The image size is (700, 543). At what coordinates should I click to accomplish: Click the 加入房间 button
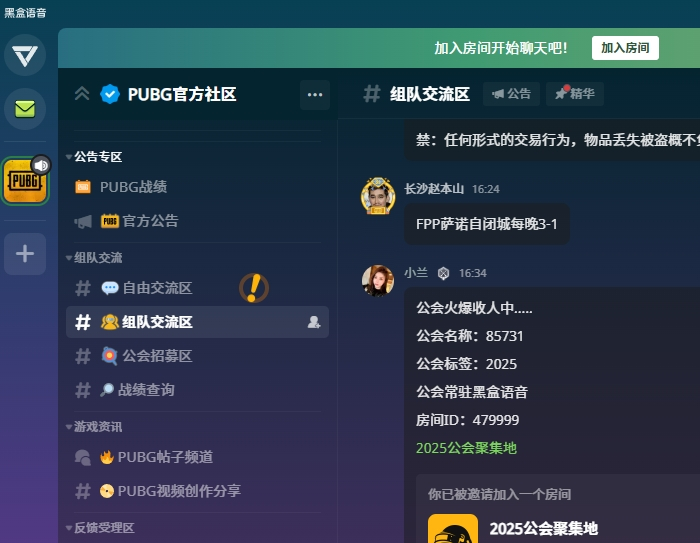[x=625, y=48]
